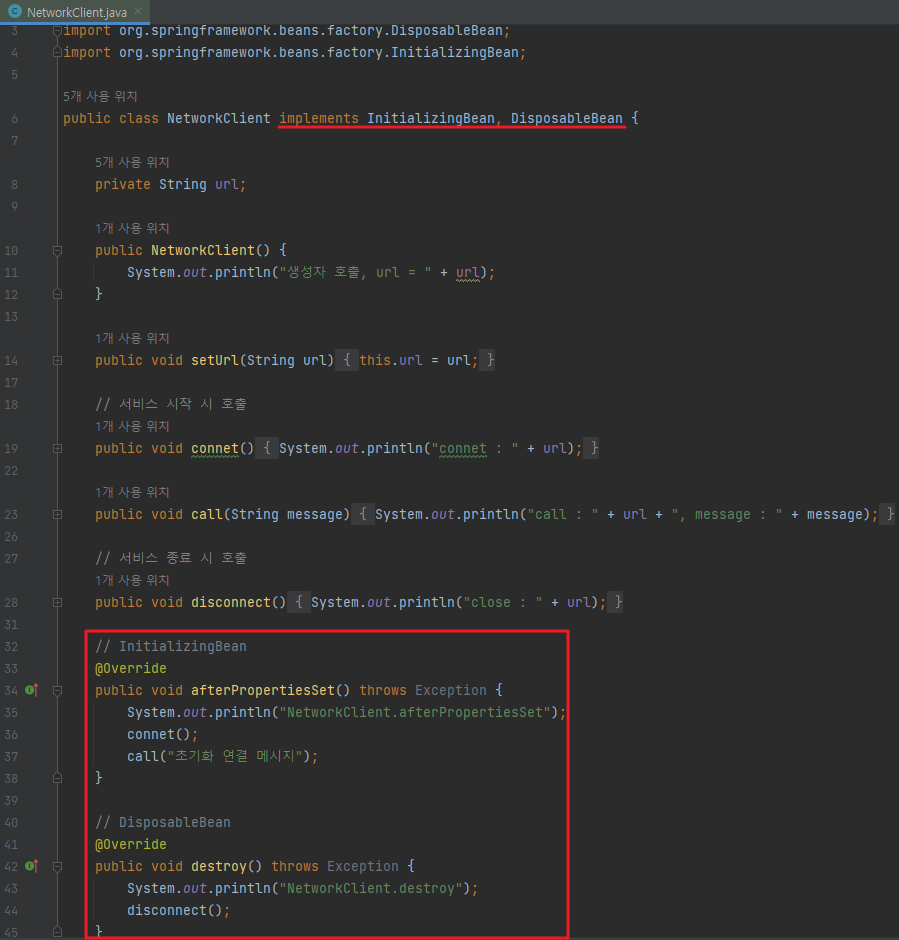Click the class name NetworkClient on line 6
This screenshot has width=899, height=940.
[x=219, y=118]
